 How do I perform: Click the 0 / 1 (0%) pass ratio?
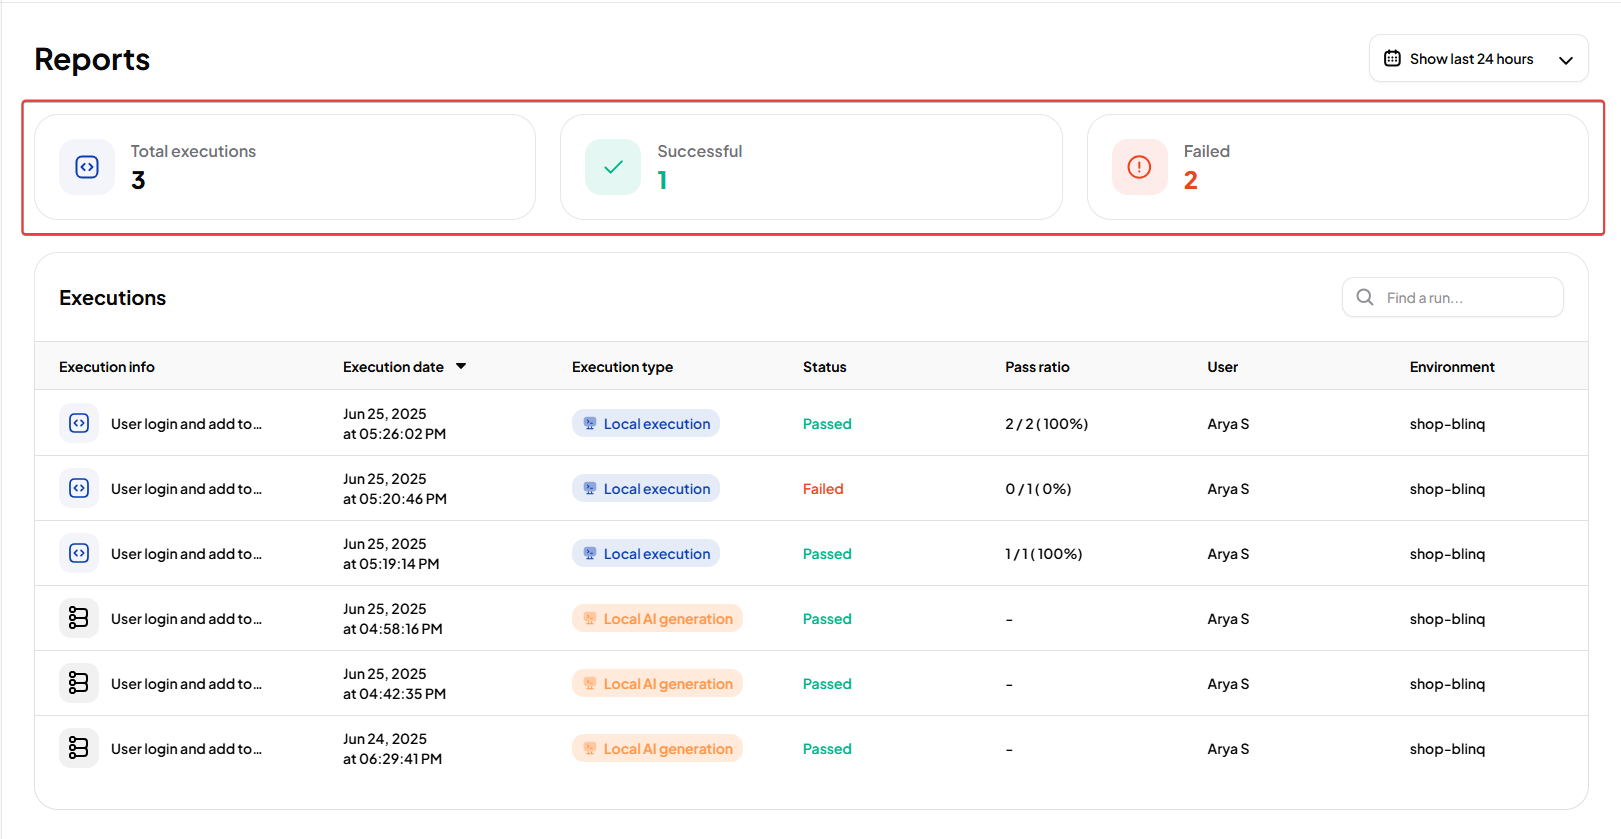pos(1038,489)
